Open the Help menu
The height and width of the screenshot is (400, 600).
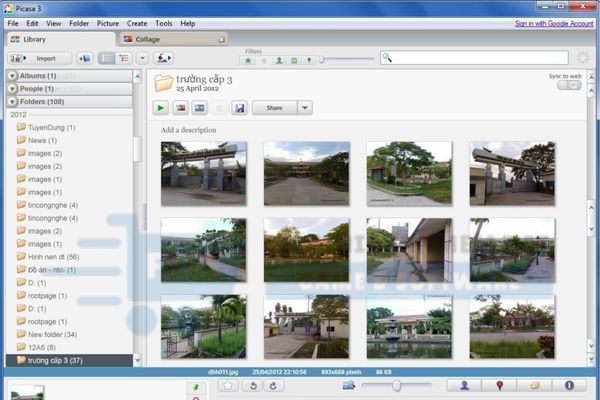(x=188, y=23)
